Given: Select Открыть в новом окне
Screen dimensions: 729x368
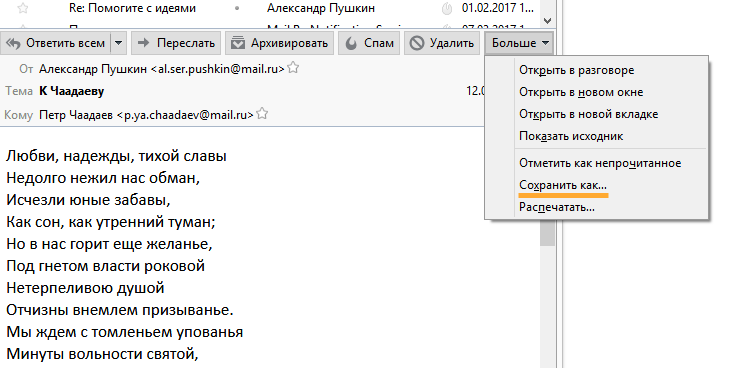Looking at the screenshot, I should [596, 92].
